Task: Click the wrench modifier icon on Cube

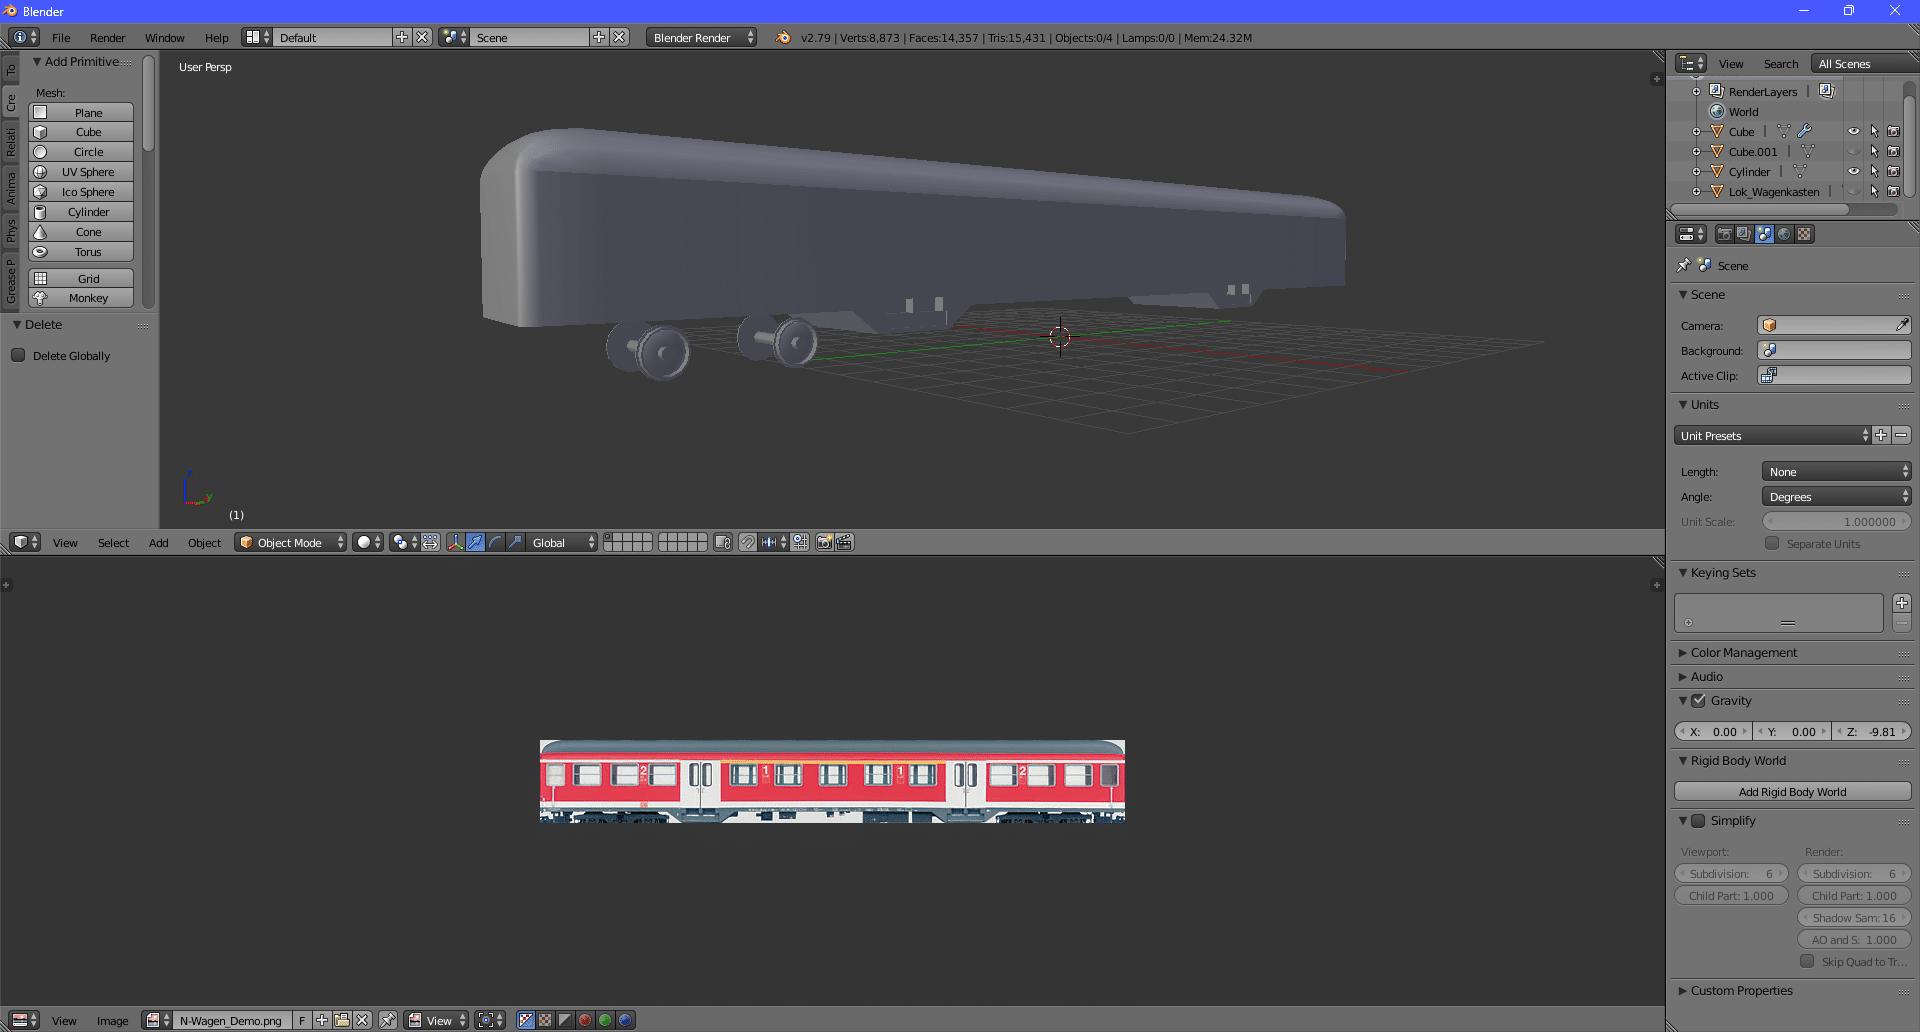Action: click(1805, 131)
